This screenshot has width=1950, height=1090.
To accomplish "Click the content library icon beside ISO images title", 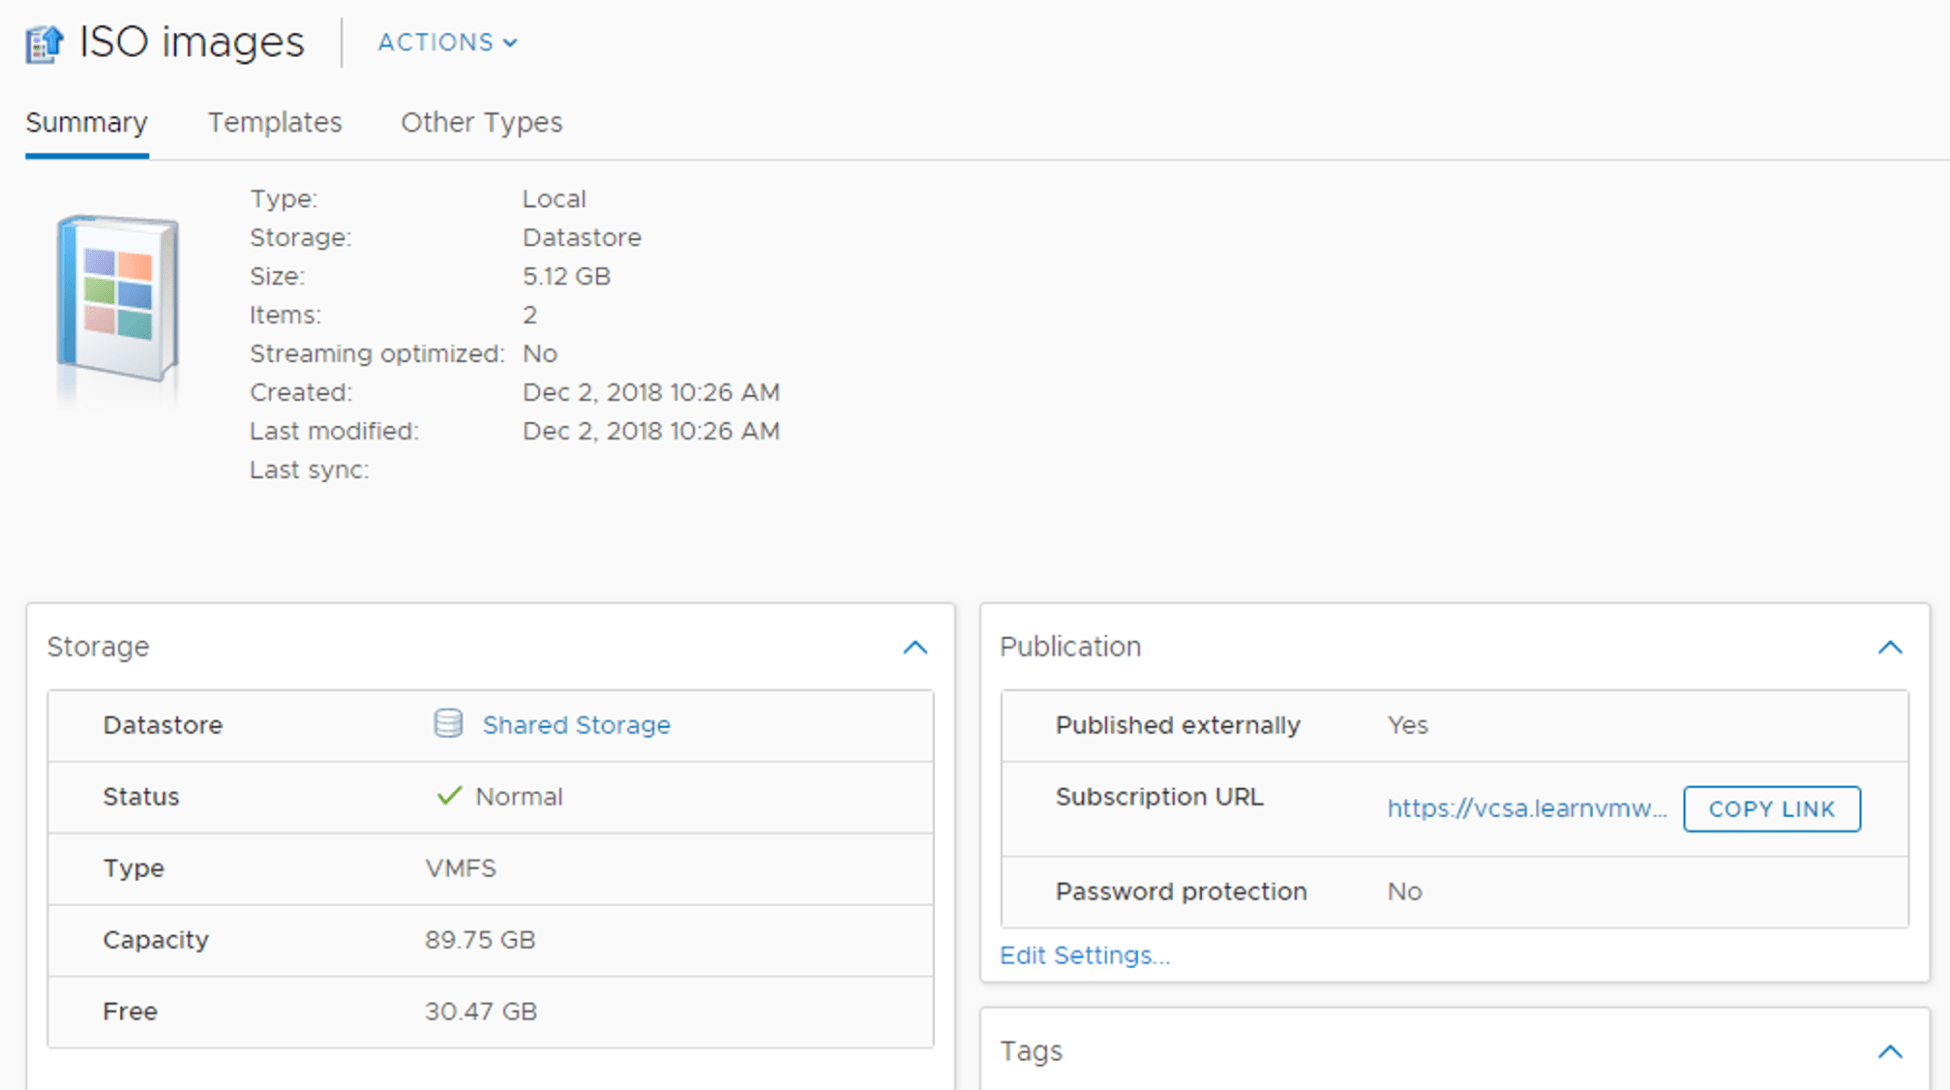I will (x=44, y=43).
